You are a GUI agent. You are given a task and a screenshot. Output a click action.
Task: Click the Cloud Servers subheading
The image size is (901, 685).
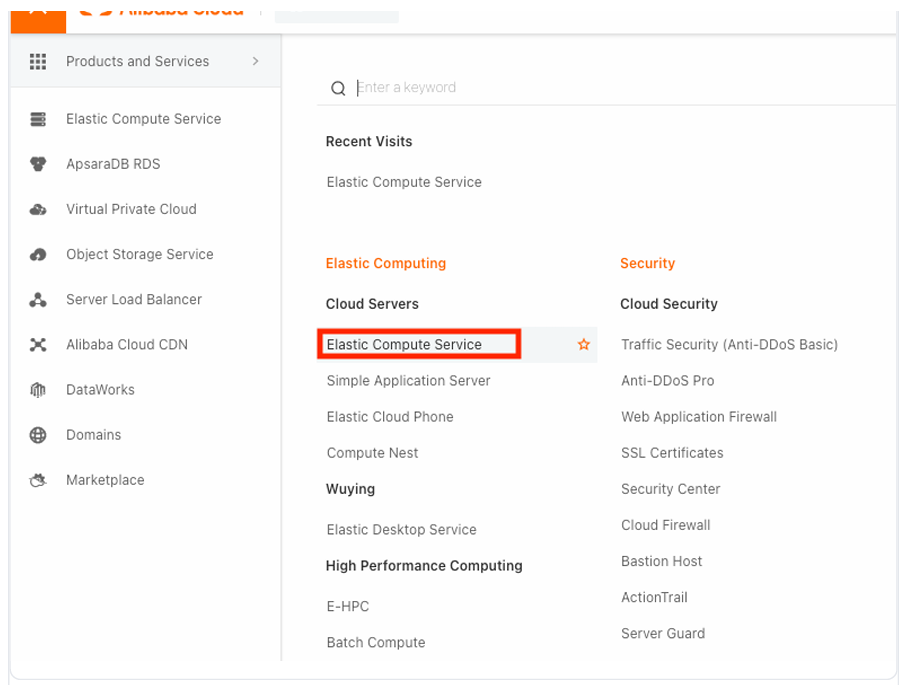[x=372, y=304]
